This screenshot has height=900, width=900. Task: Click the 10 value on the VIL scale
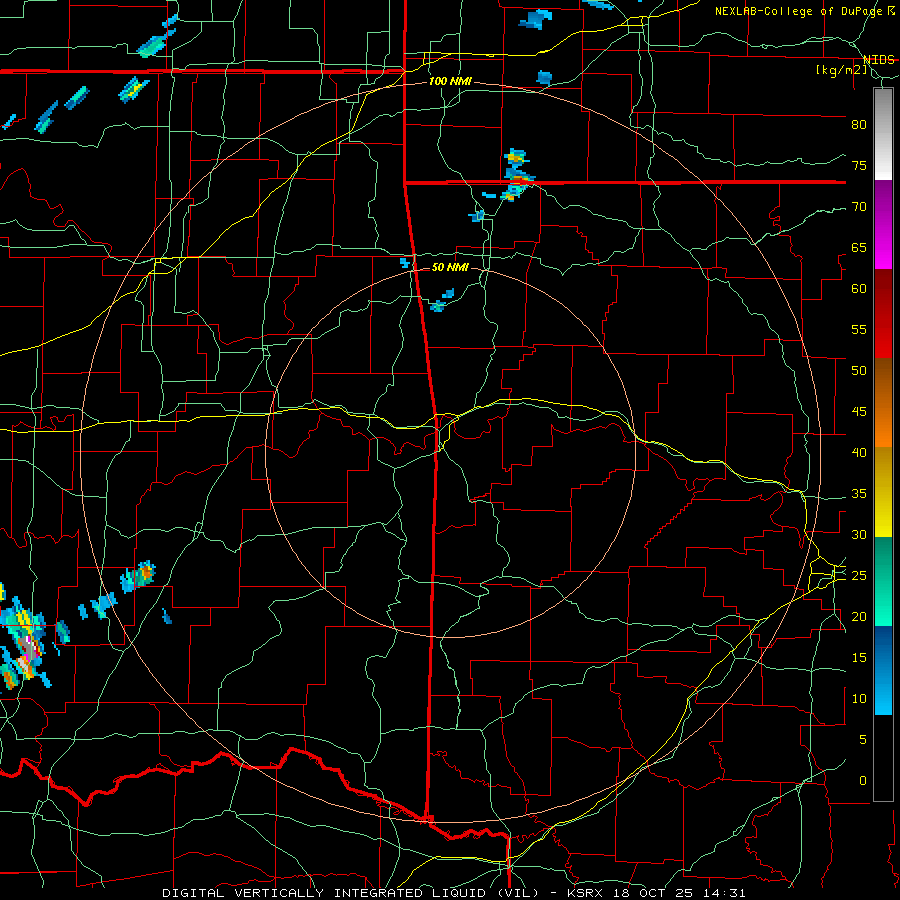(x=859, y=699)
